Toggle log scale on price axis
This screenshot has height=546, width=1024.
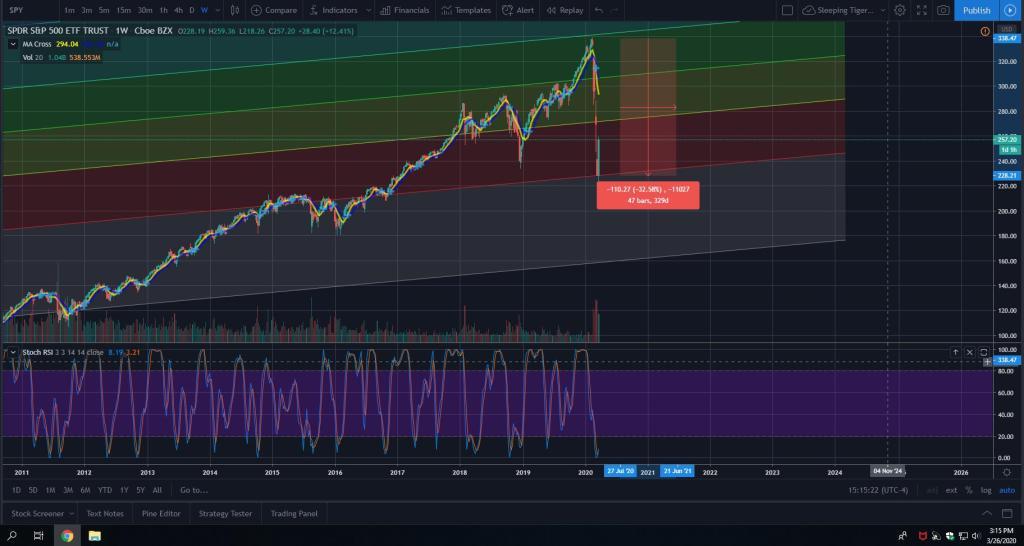(x=988, y=490)
